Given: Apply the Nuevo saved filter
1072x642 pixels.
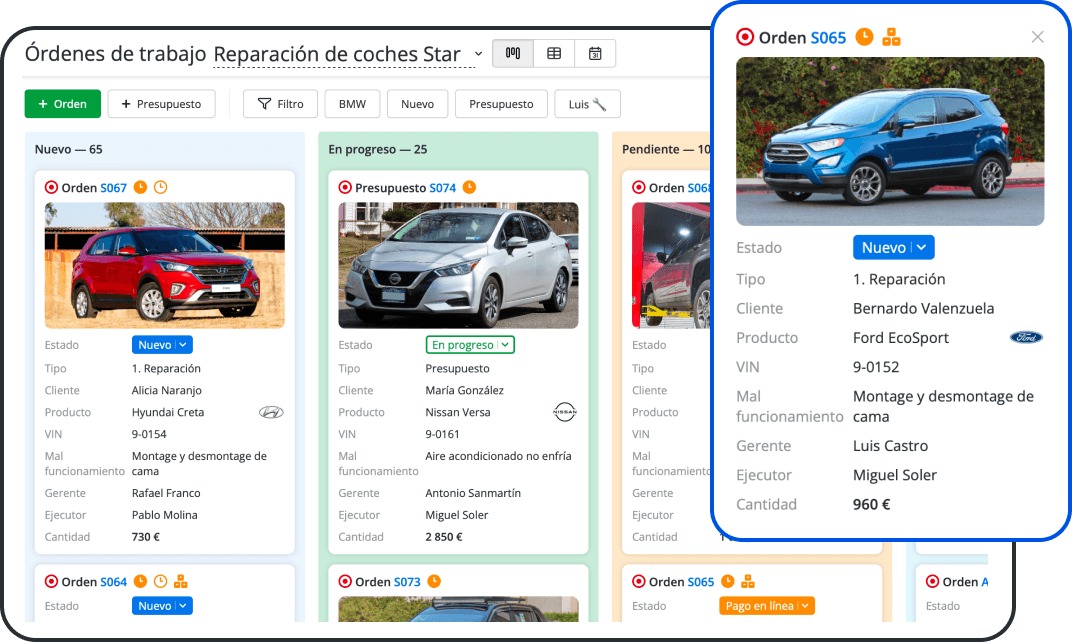Looking at the screenshot, I should click(417, 104).
